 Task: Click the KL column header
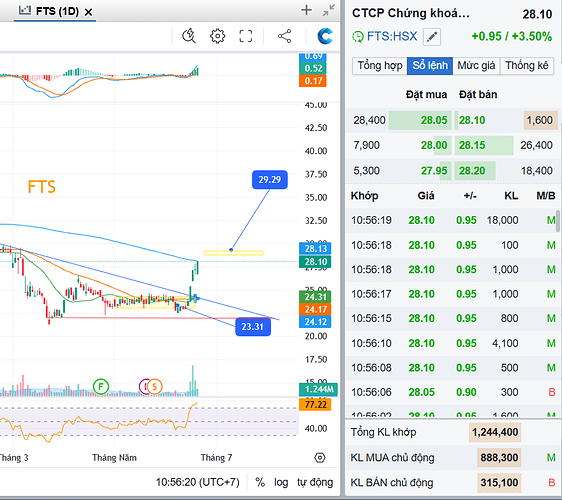click(x=511, y=196)
